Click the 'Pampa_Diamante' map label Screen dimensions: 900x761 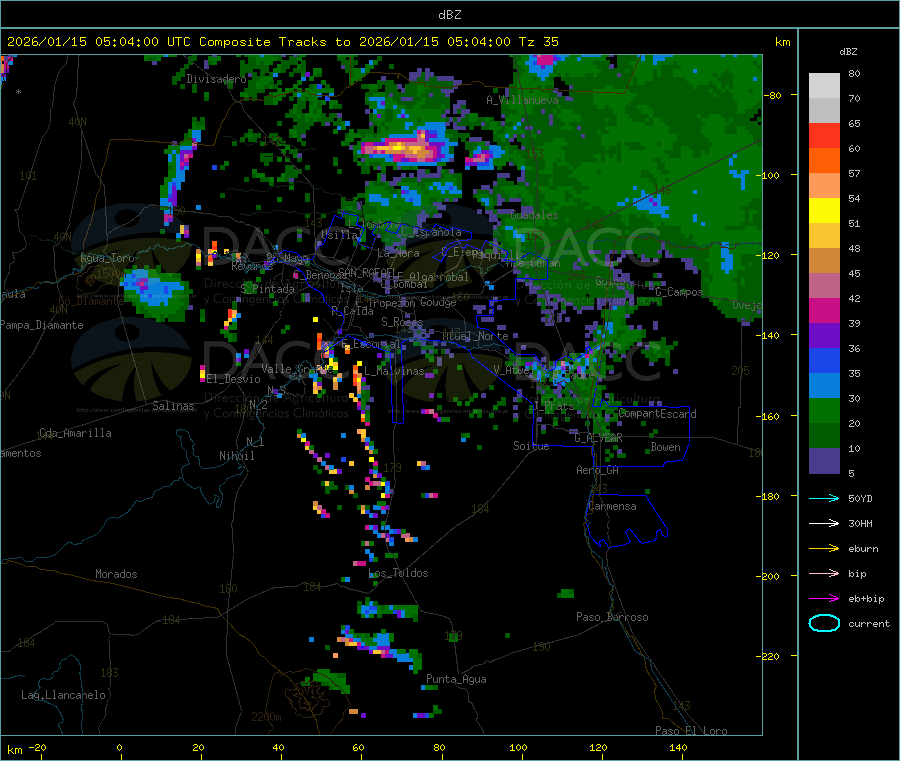coord(41,325)
